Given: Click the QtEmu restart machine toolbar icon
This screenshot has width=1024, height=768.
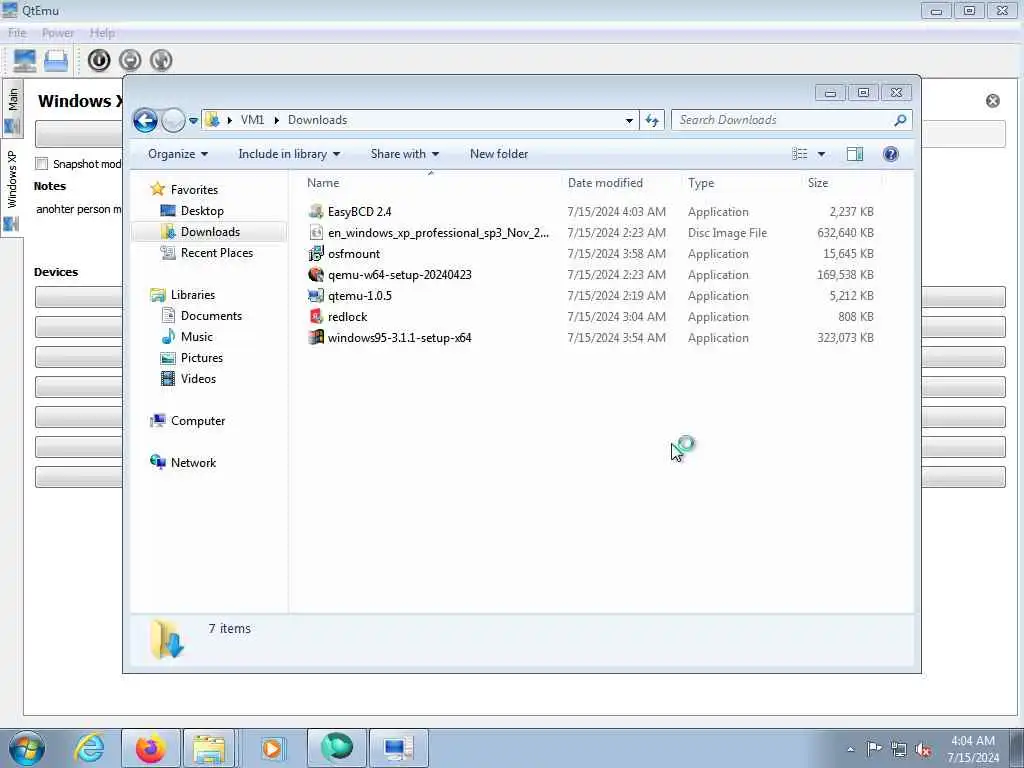Looking at the screenshot, I should (x=161, y=61).
